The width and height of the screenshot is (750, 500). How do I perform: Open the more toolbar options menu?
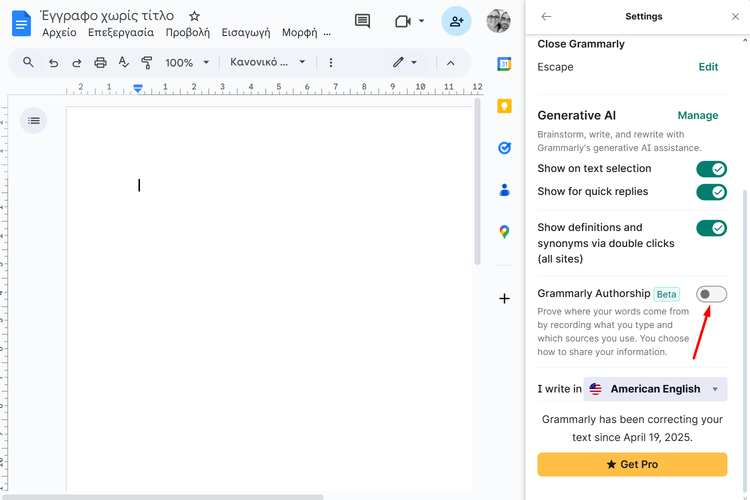331,63
